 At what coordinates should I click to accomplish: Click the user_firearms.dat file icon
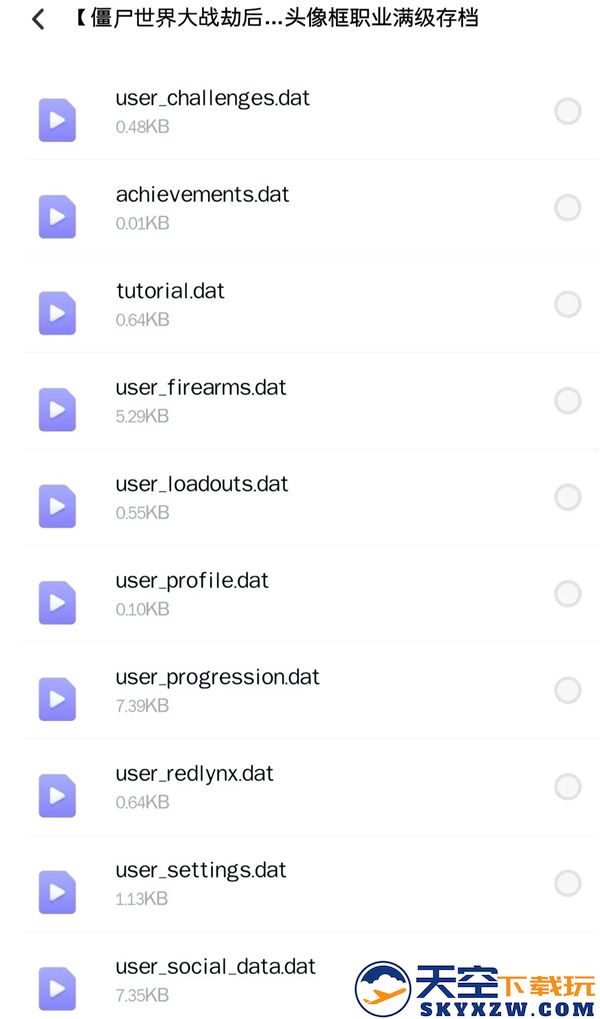57,409
